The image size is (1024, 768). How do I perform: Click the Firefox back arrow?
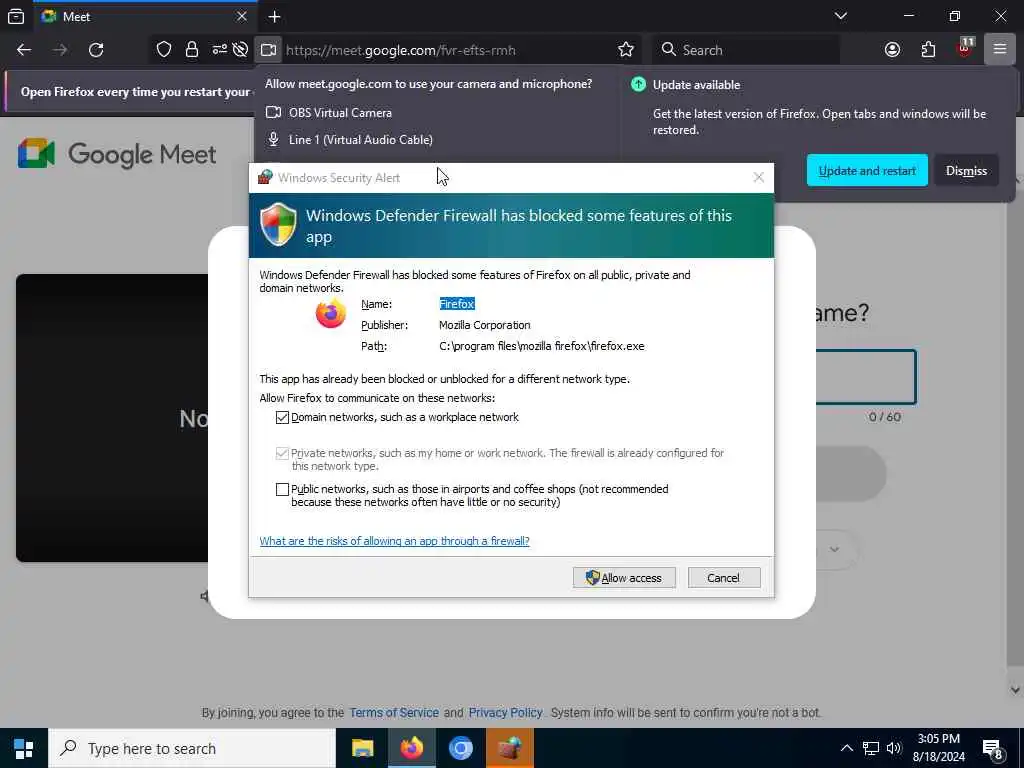click(24, 50)
